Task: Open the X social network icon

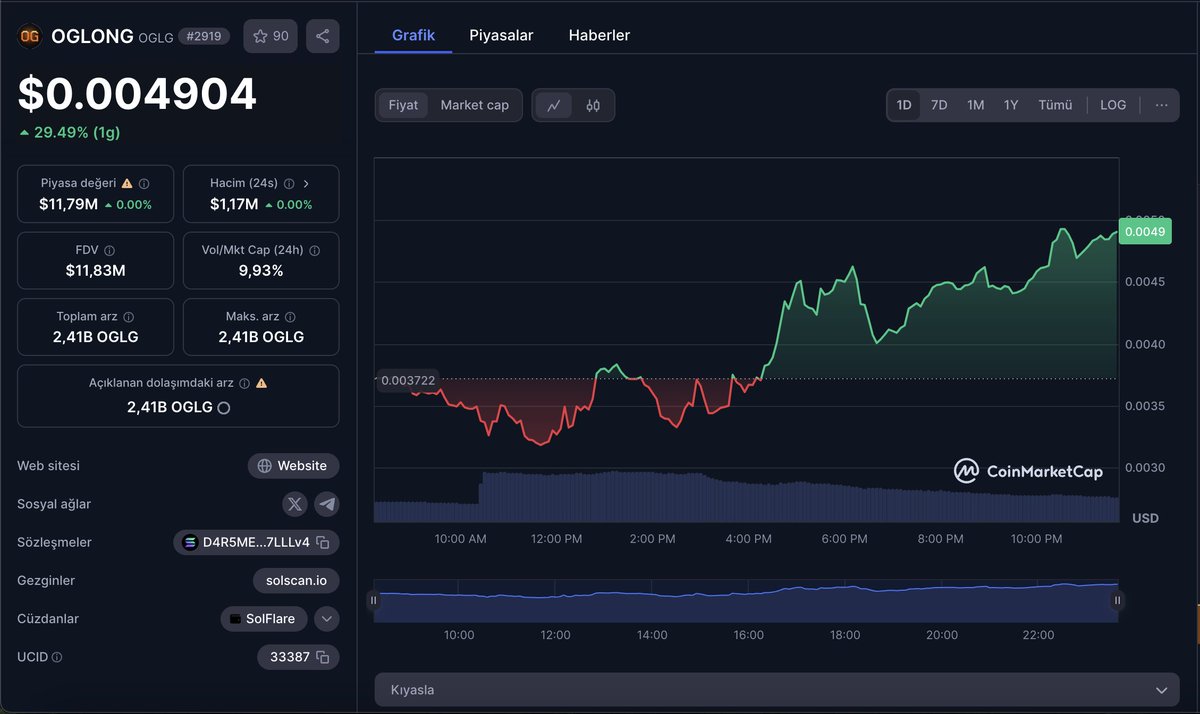Action: tap(295, 504)
